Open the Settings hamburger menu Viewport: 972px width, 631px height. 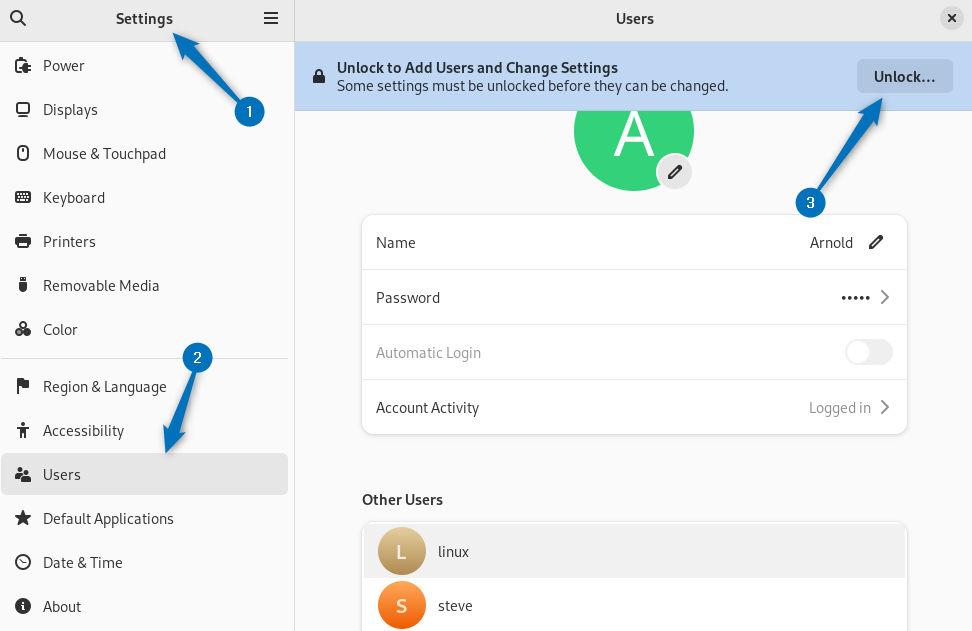pyautogui.click(x=271, y=18)
